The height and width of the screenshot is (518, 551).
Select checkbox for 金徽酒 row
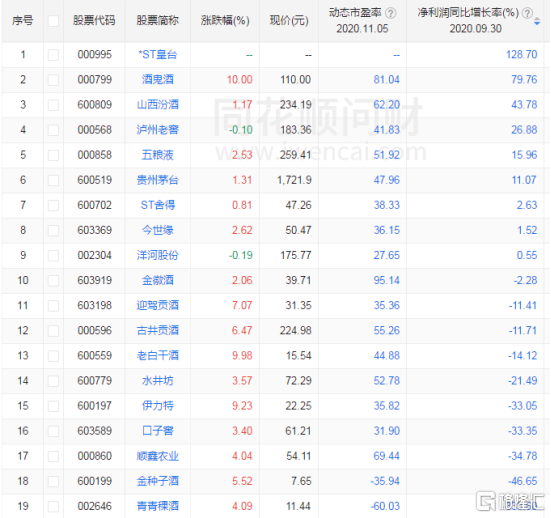point(53,280)
